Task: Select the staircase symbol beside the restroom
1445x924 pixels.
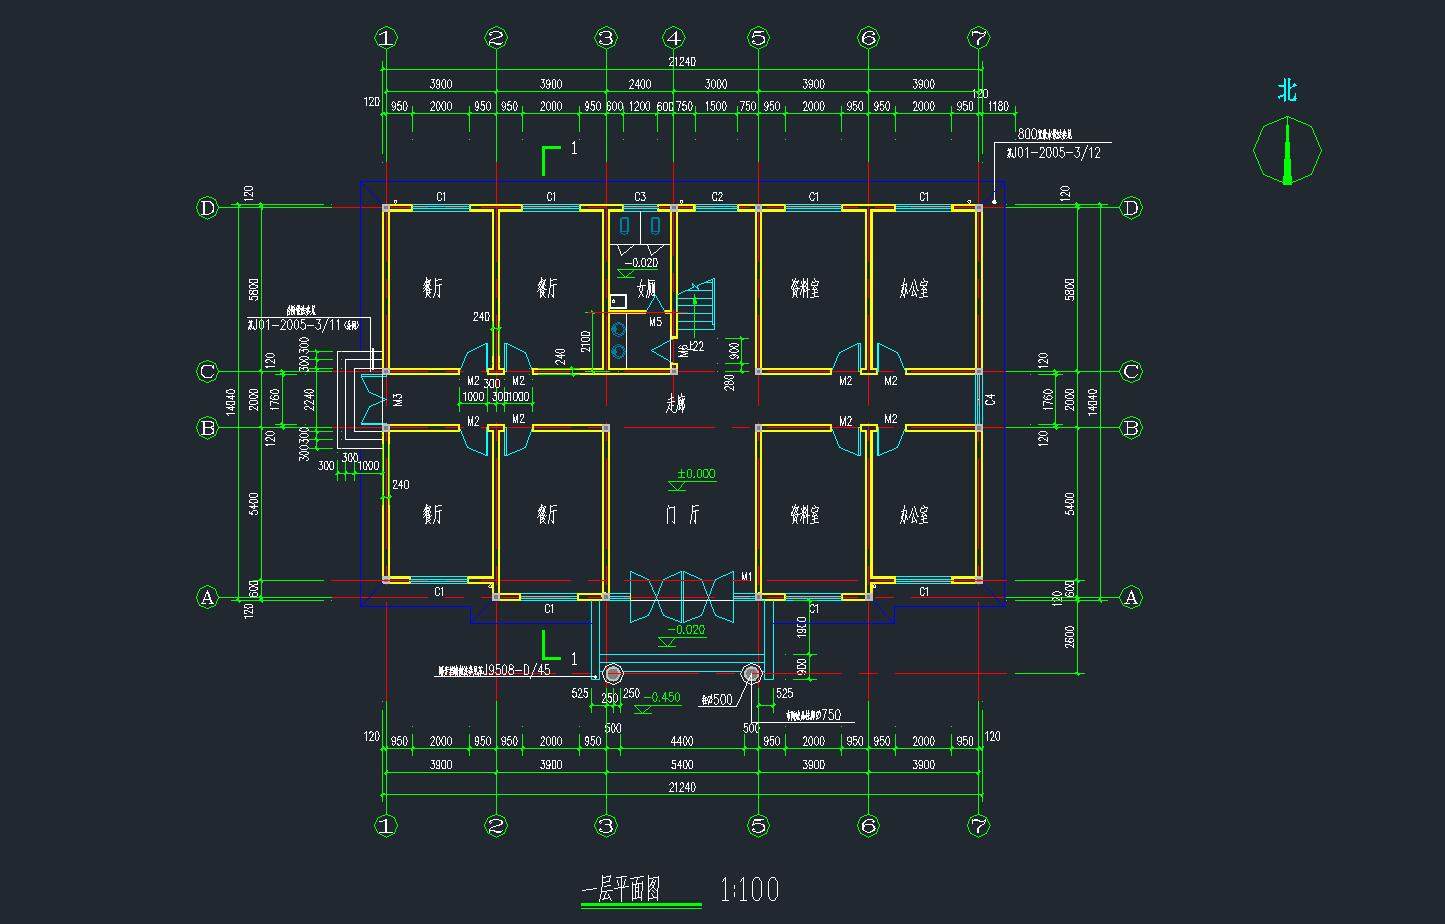Action: [x=697, y=304]
